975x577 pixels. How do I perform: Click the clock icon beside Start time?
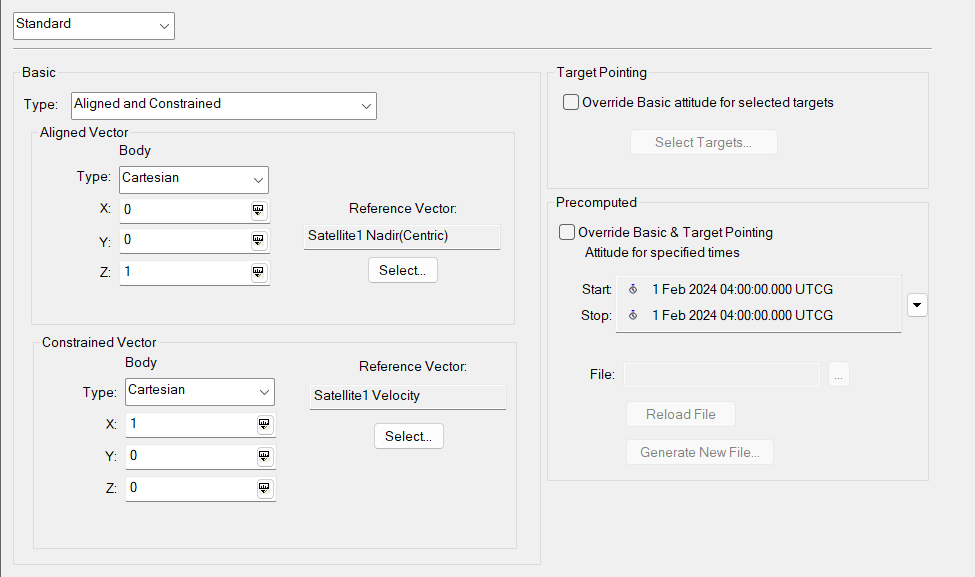(x=632, y=289)
